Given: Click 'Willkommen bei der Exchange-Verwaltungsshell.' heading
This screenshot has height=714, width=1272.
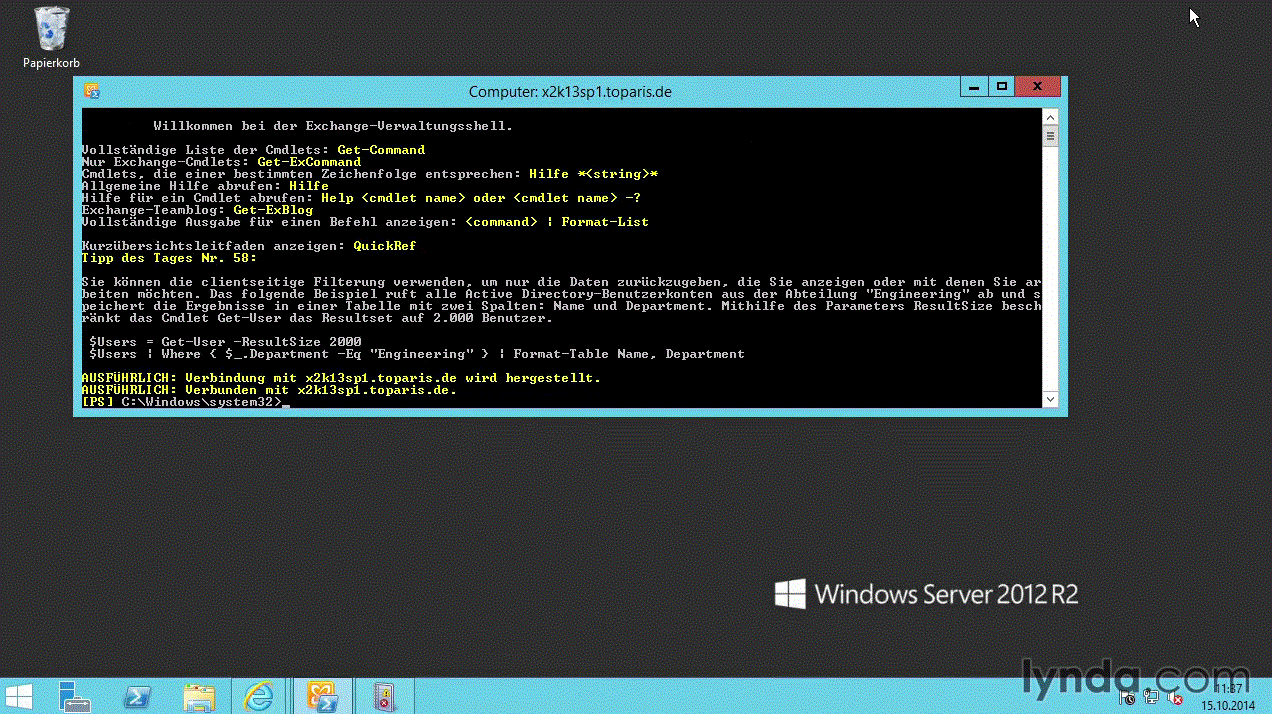Looking at the screenshot, I should point(333,126).
